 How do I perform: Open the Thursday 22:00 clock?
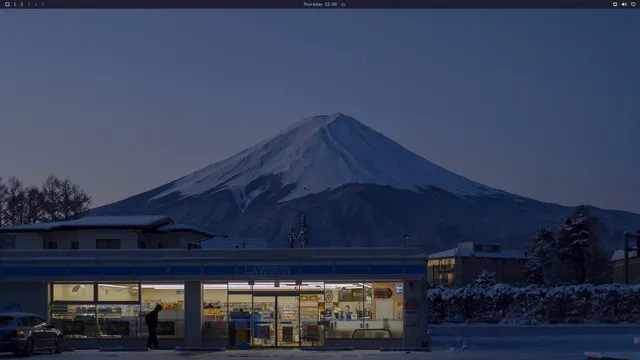pyautogui.click(x=320, y=4)
